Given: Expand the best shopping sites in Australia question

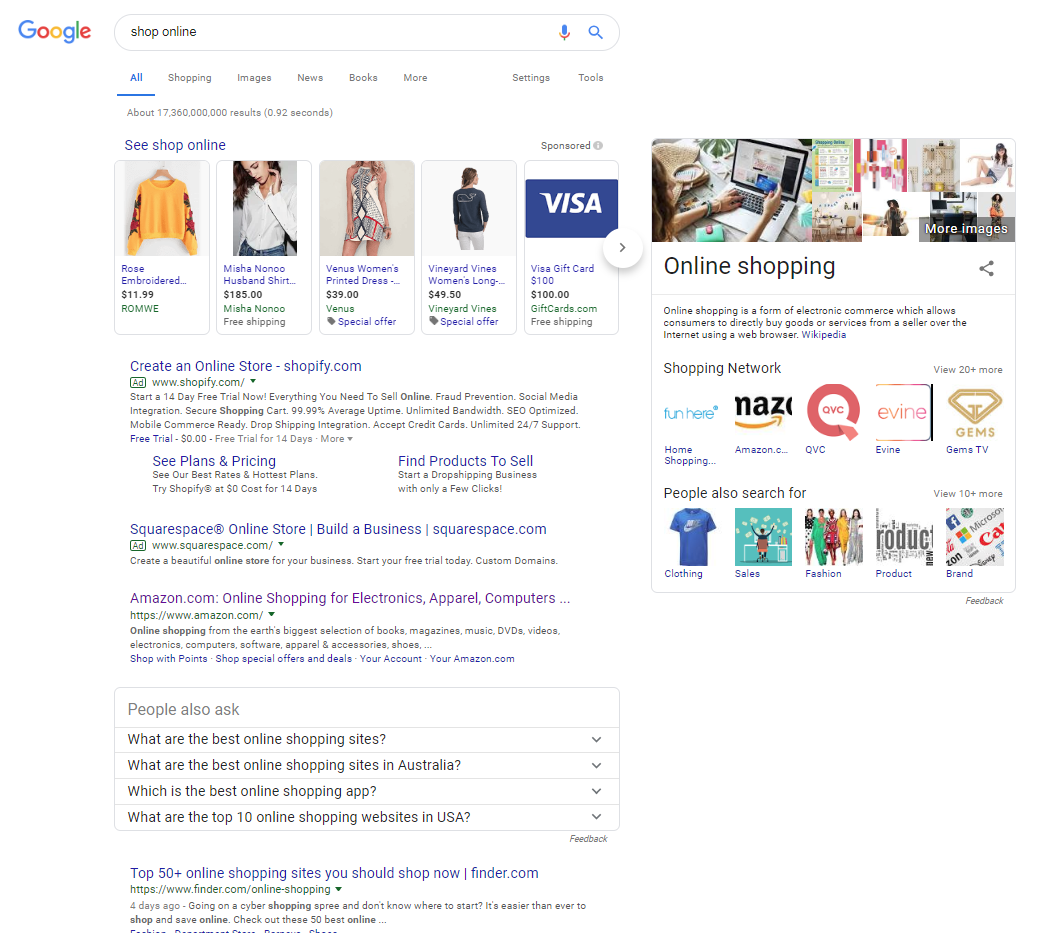Looking at the screenshot, I should (367, 765).
